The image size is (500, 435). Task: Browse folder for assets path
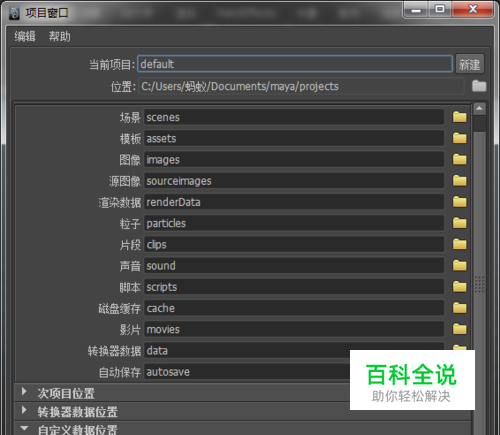pyautogui.click(x=459, y=138)
